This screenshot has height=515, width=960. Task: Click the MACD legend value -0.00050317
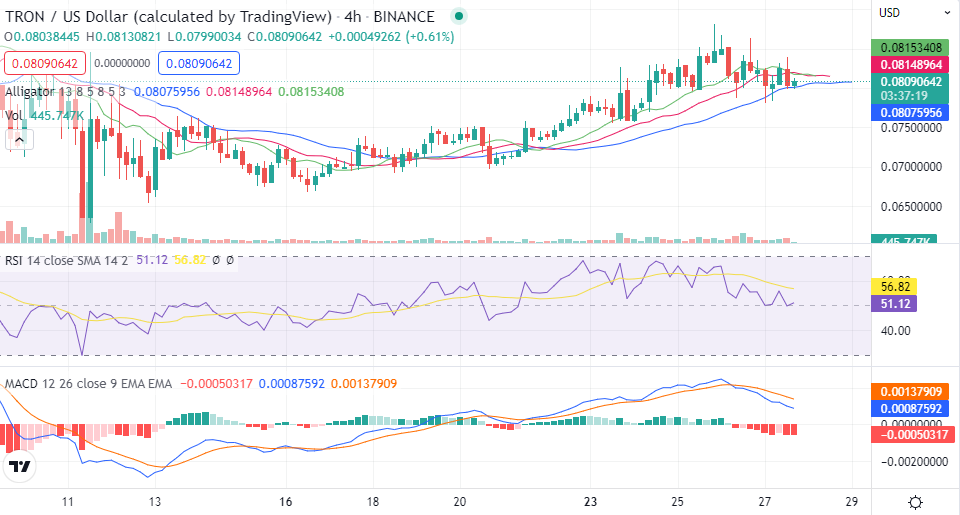216,384
